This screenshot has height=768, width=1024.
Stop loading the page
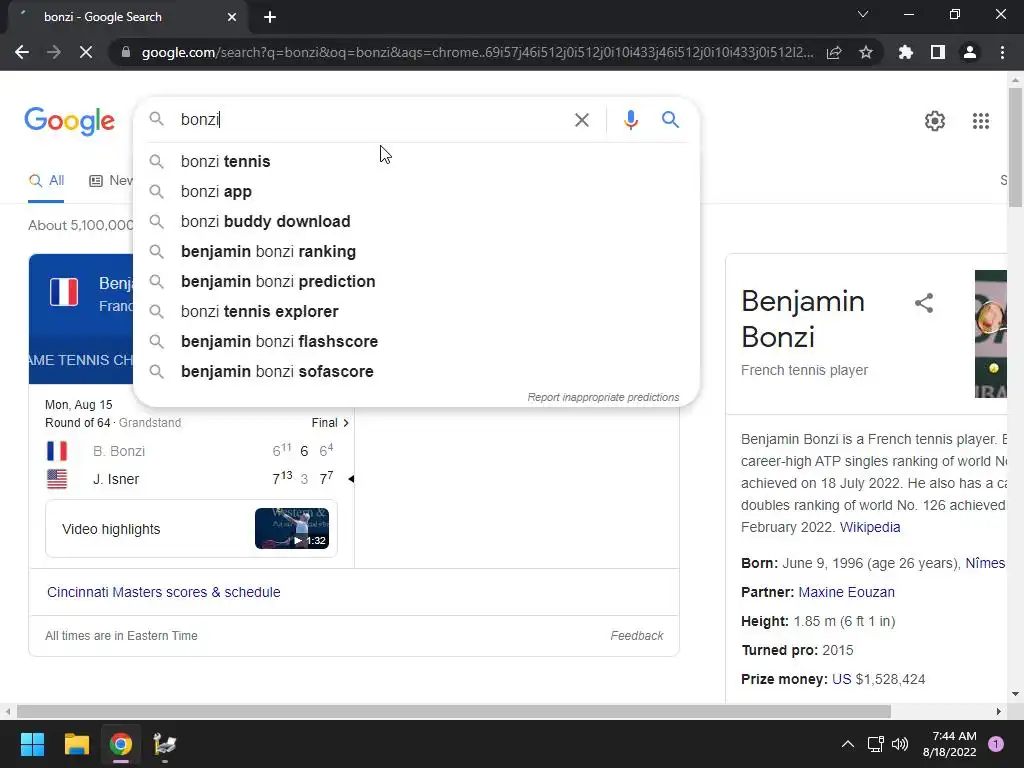coord(86,52)
